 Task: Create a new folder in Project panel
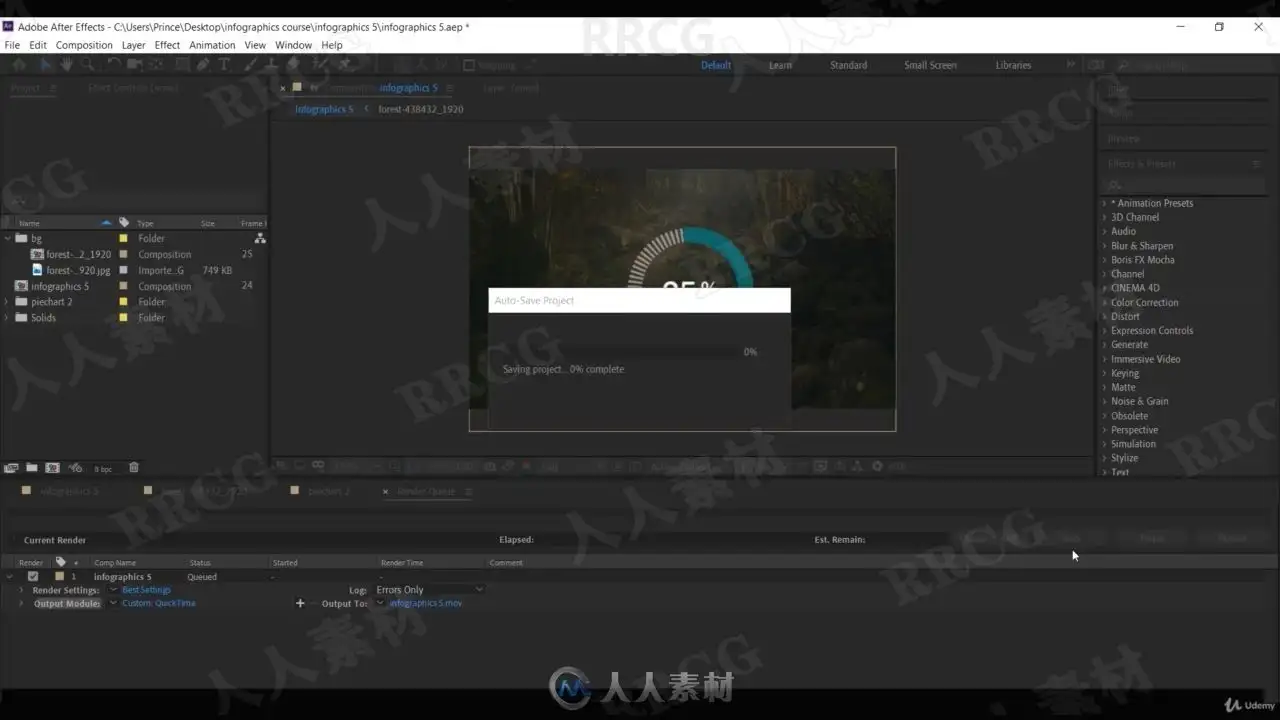click(32, 468)
